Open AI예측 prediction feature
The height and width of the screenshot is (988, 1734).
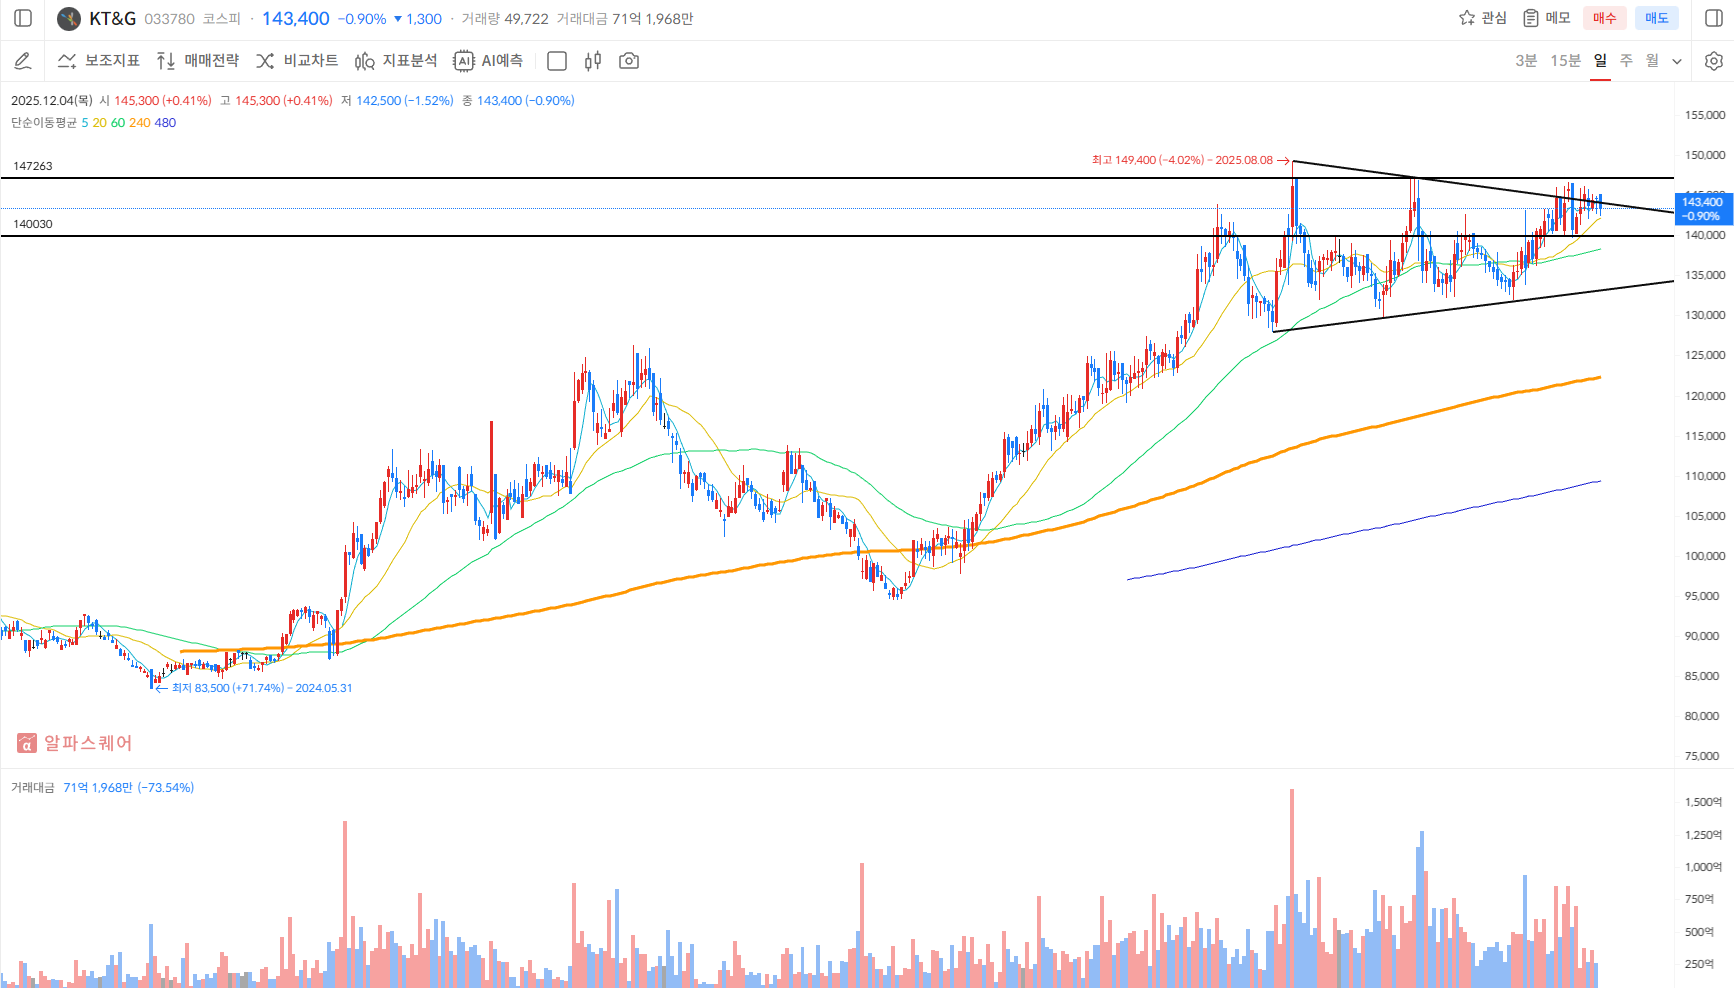[x=488, y=61]
